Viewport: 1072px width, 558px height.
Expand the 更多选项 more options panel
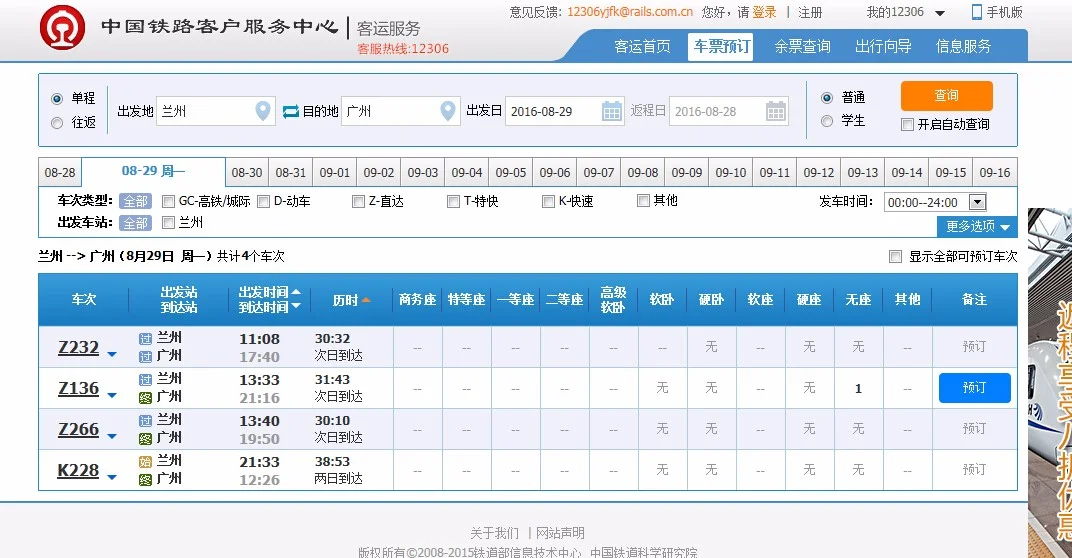pos(978,226)
